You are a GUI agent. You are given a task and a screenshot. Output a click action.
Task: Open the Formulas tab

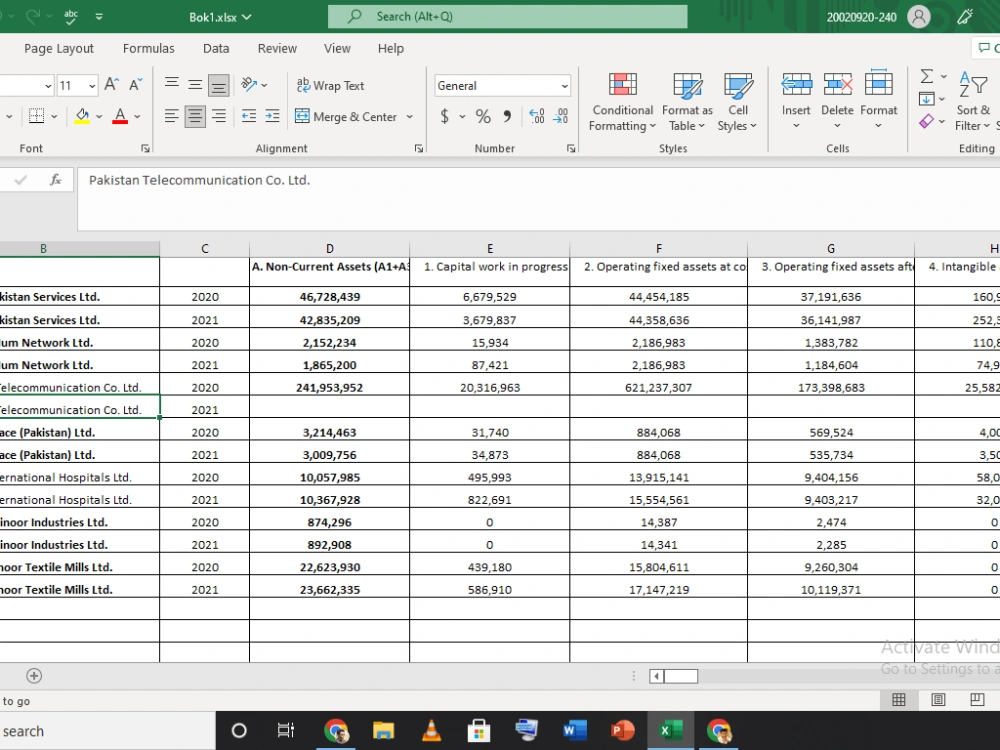[149, 48]
